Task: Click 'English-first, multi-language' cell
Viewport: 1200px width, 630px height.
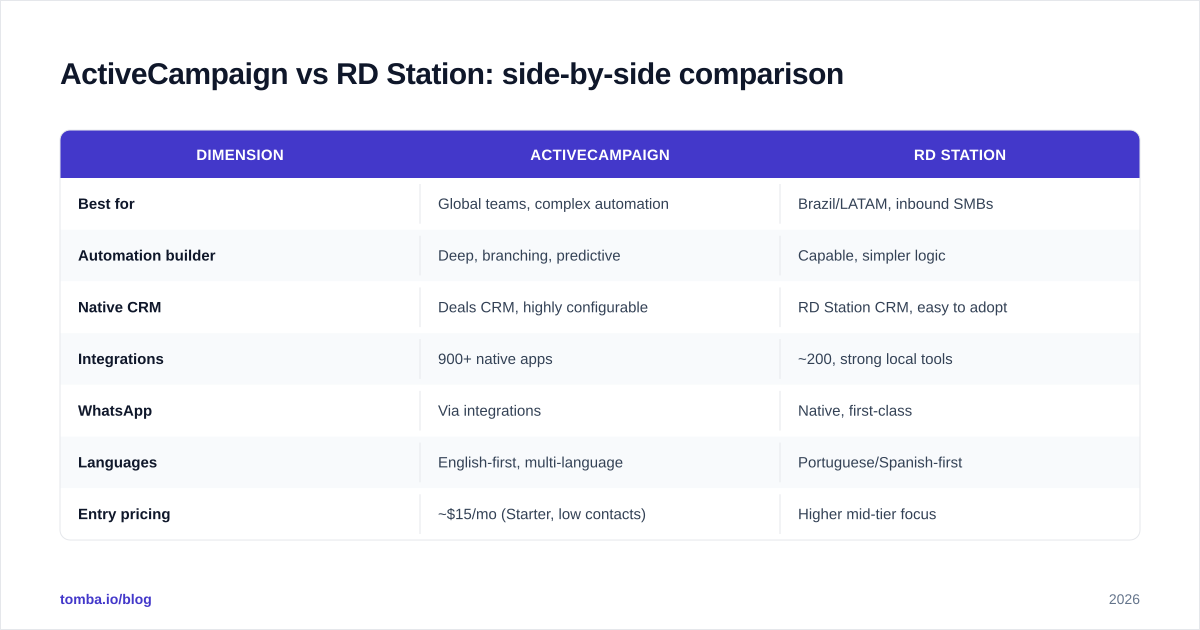Action: click(x=600, y=463)
